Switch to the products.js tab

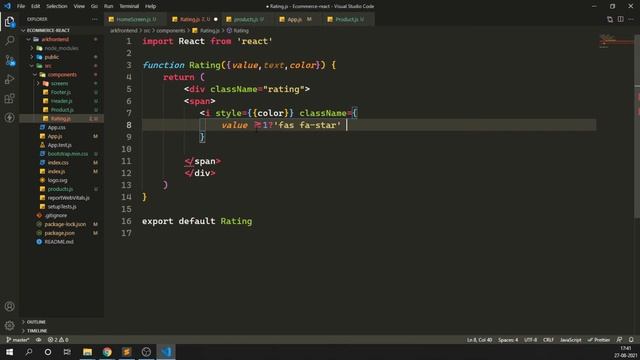coord(246,19)
